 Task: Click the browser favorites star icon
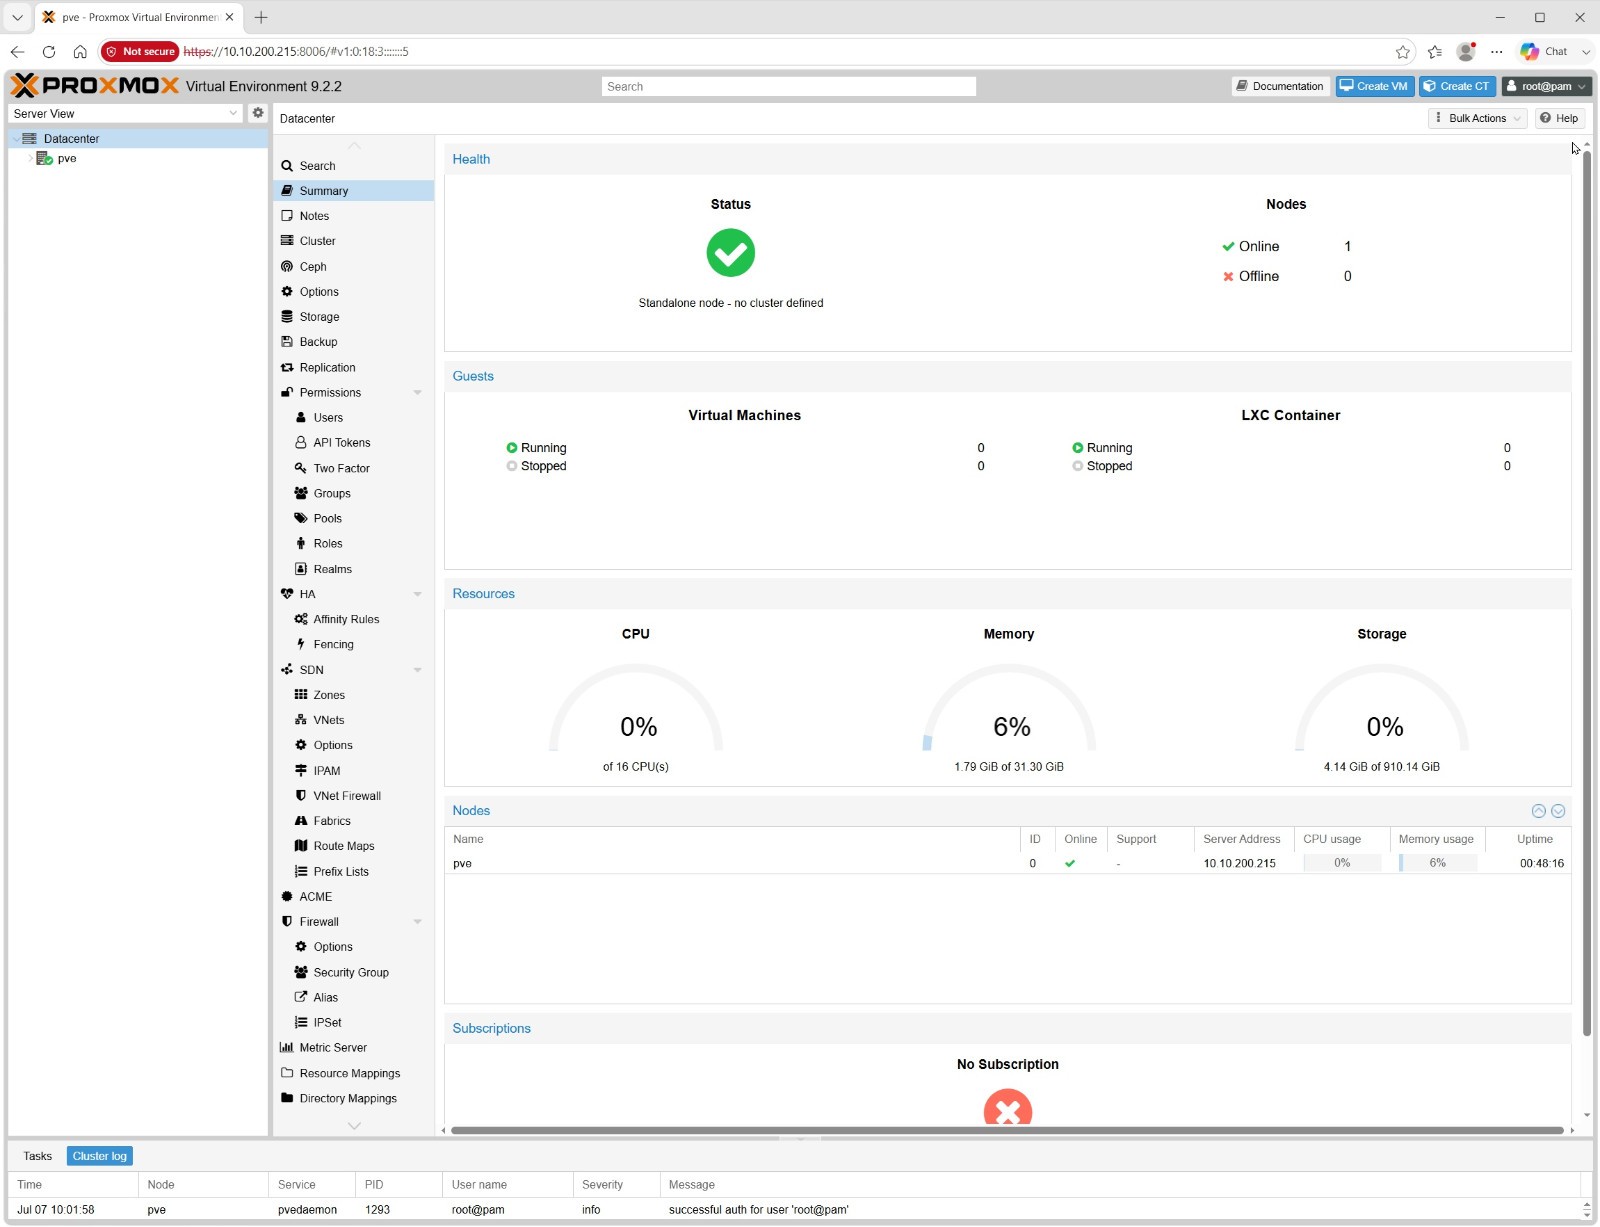click(1403, 52)
